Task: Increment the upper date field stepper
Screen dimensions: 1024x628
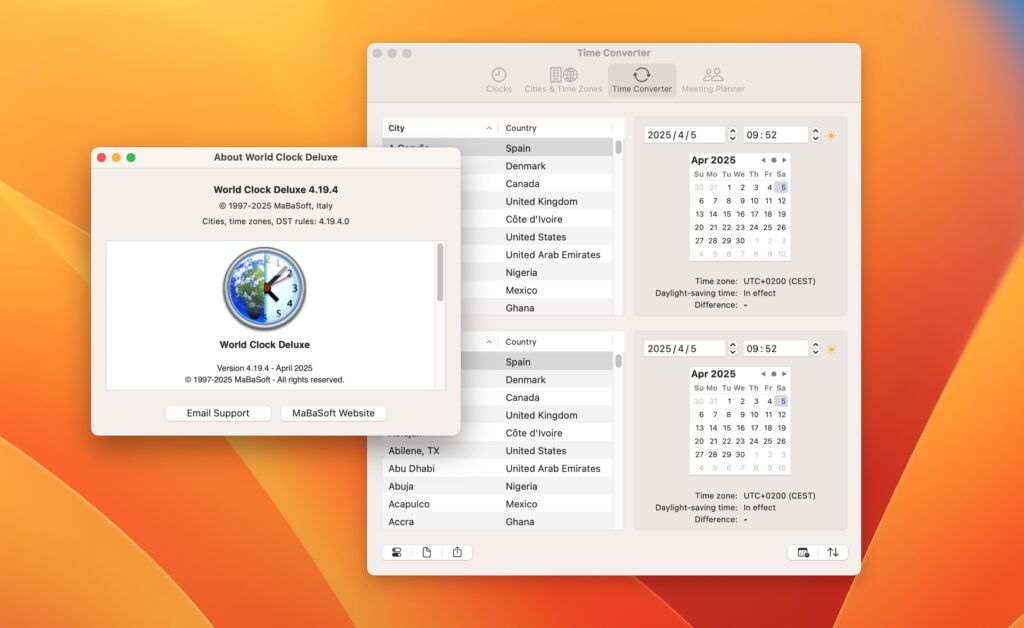Action: click(732, 131)
